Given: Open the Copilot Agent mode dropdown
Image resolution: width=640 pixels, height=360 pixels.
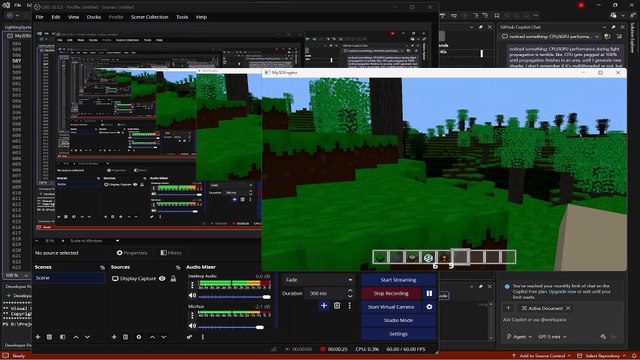Looking at the screenshot, I should (520, 337).
